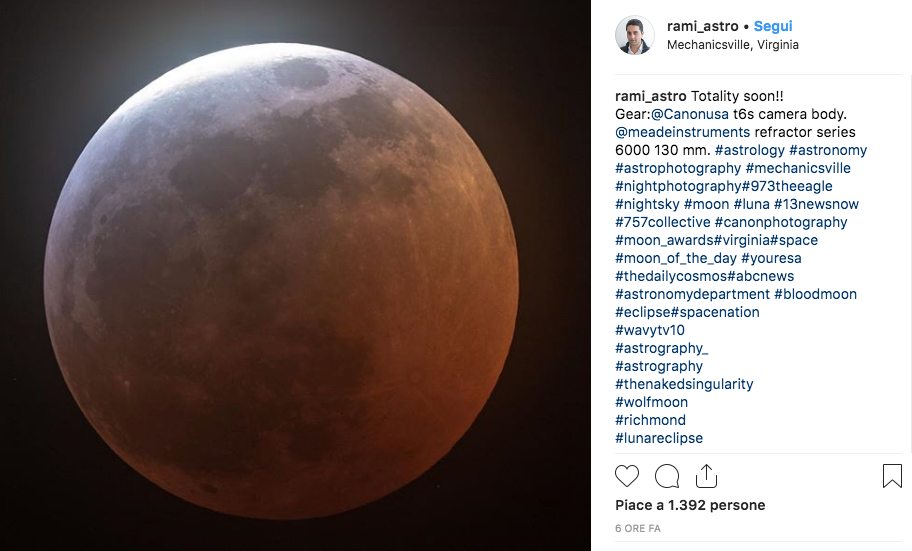Open the rami_astro username in header
Viewport: 912px width, 551px height.
pos(702,26)
